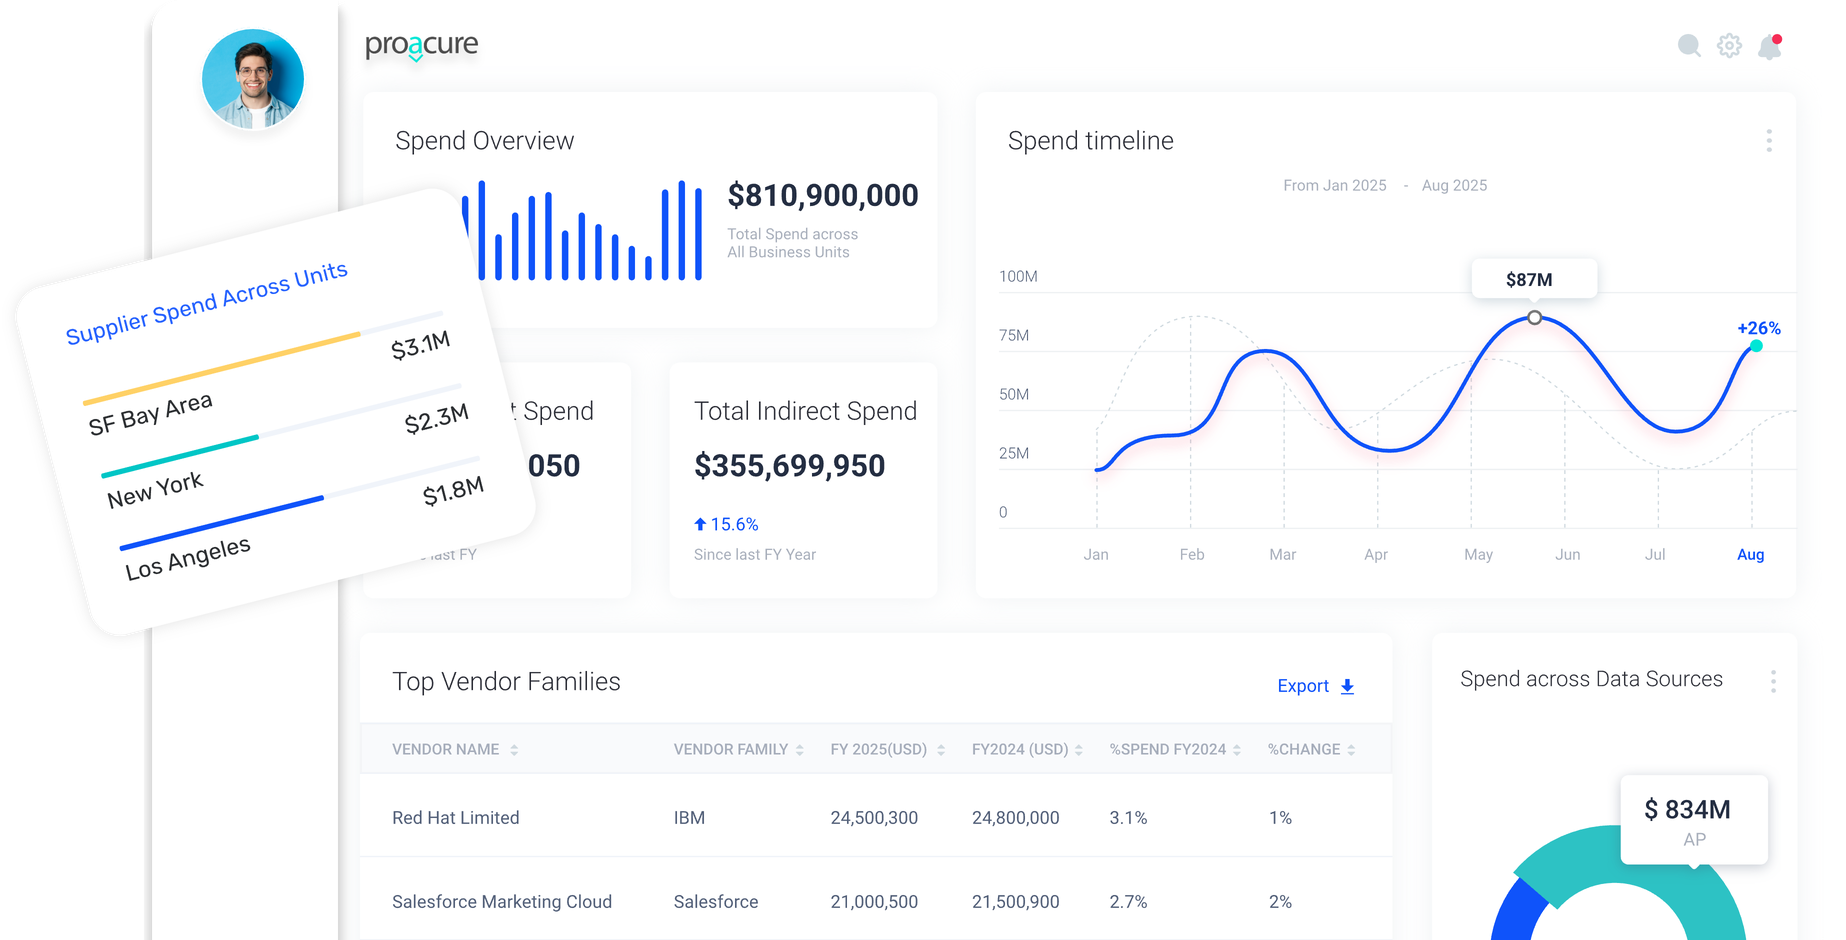Click the 21,500,900 FY2024 value

click(1015, 901)
